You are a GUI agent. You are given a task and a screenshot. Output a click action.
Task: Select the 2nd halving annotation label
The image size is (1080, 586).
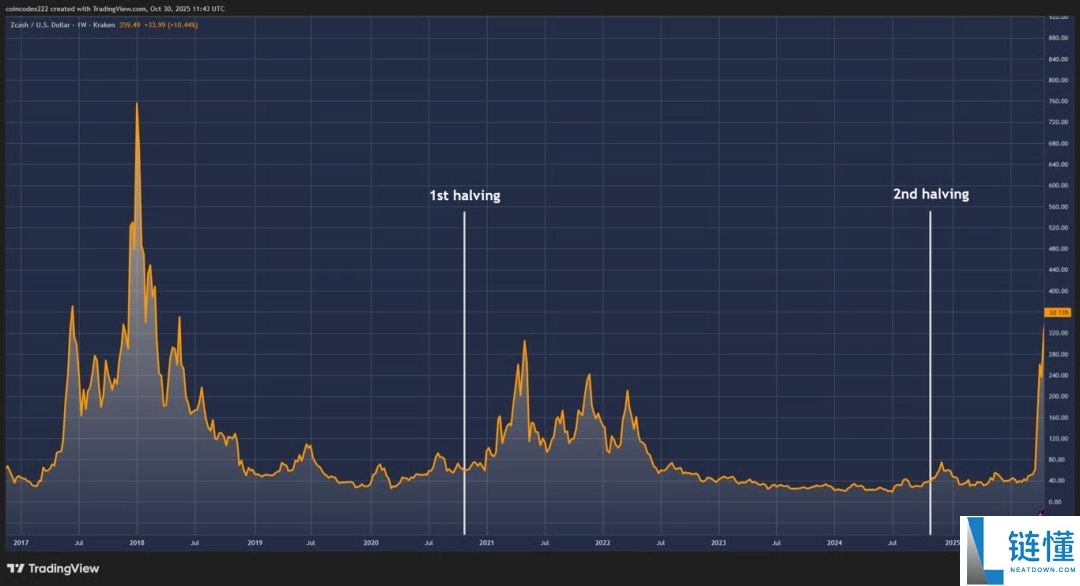(x=931, y=194)
